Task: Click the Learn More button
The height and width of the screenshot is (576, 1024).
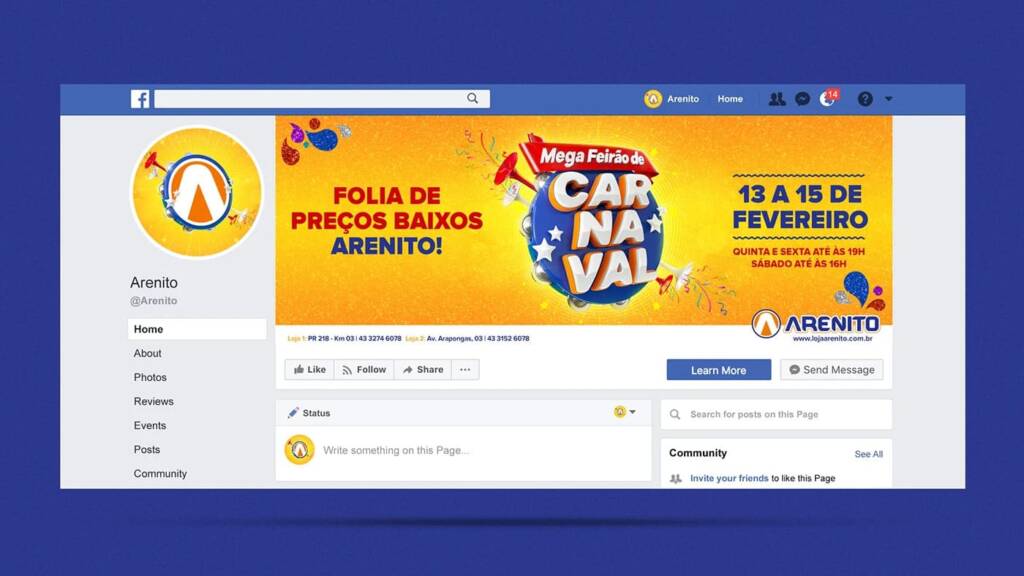Action: pos(718,370)
